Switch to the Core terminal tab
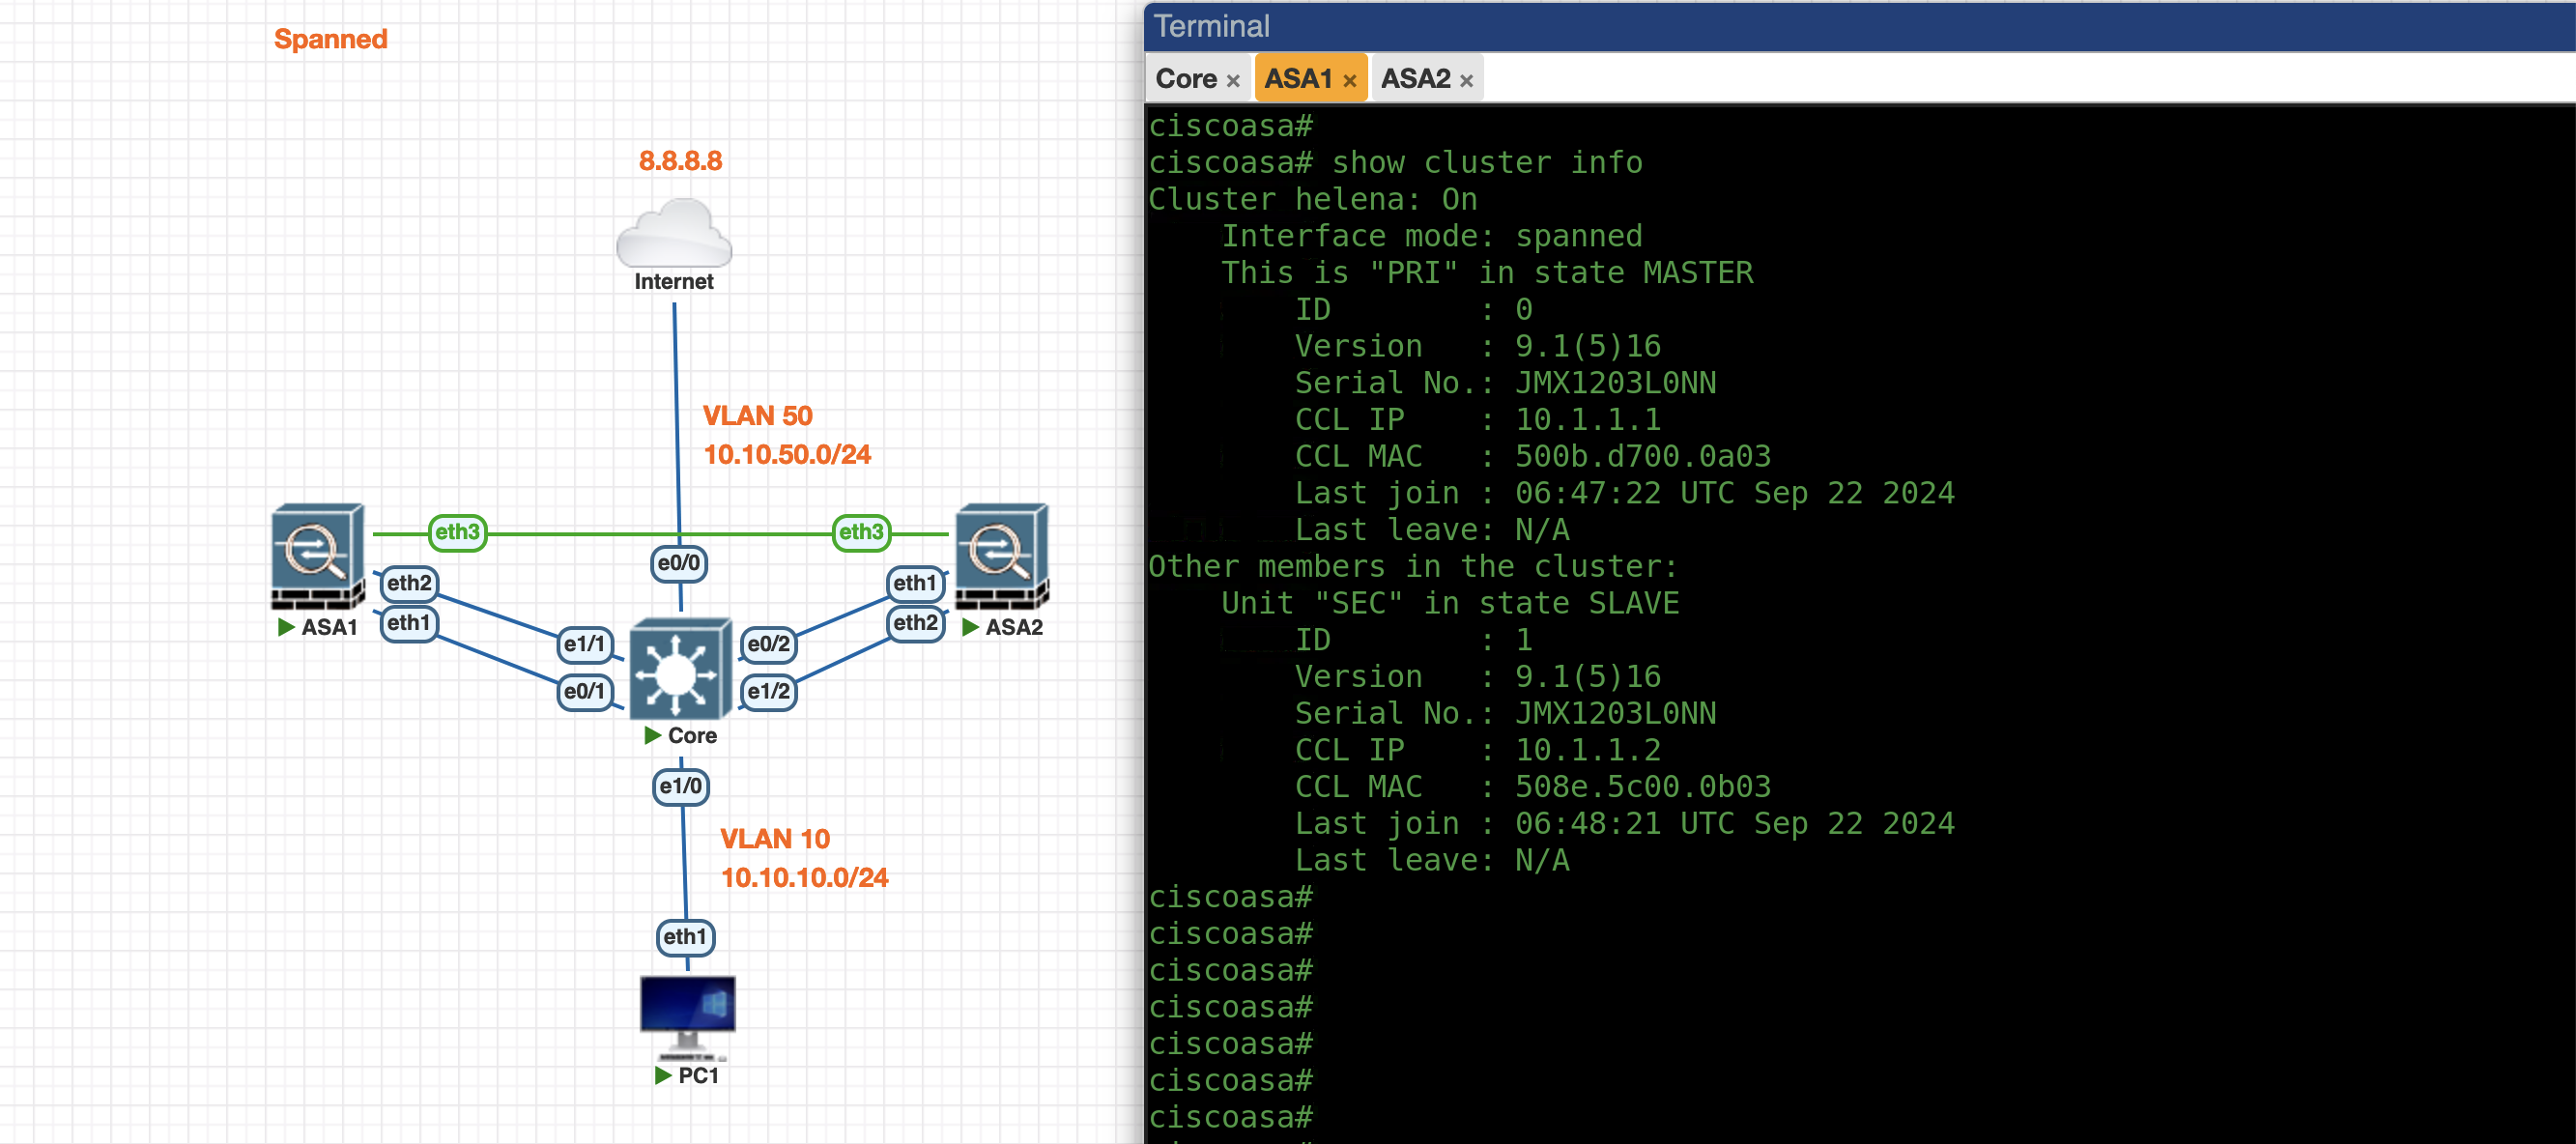2576x1144 pixels. (1186, 79)
